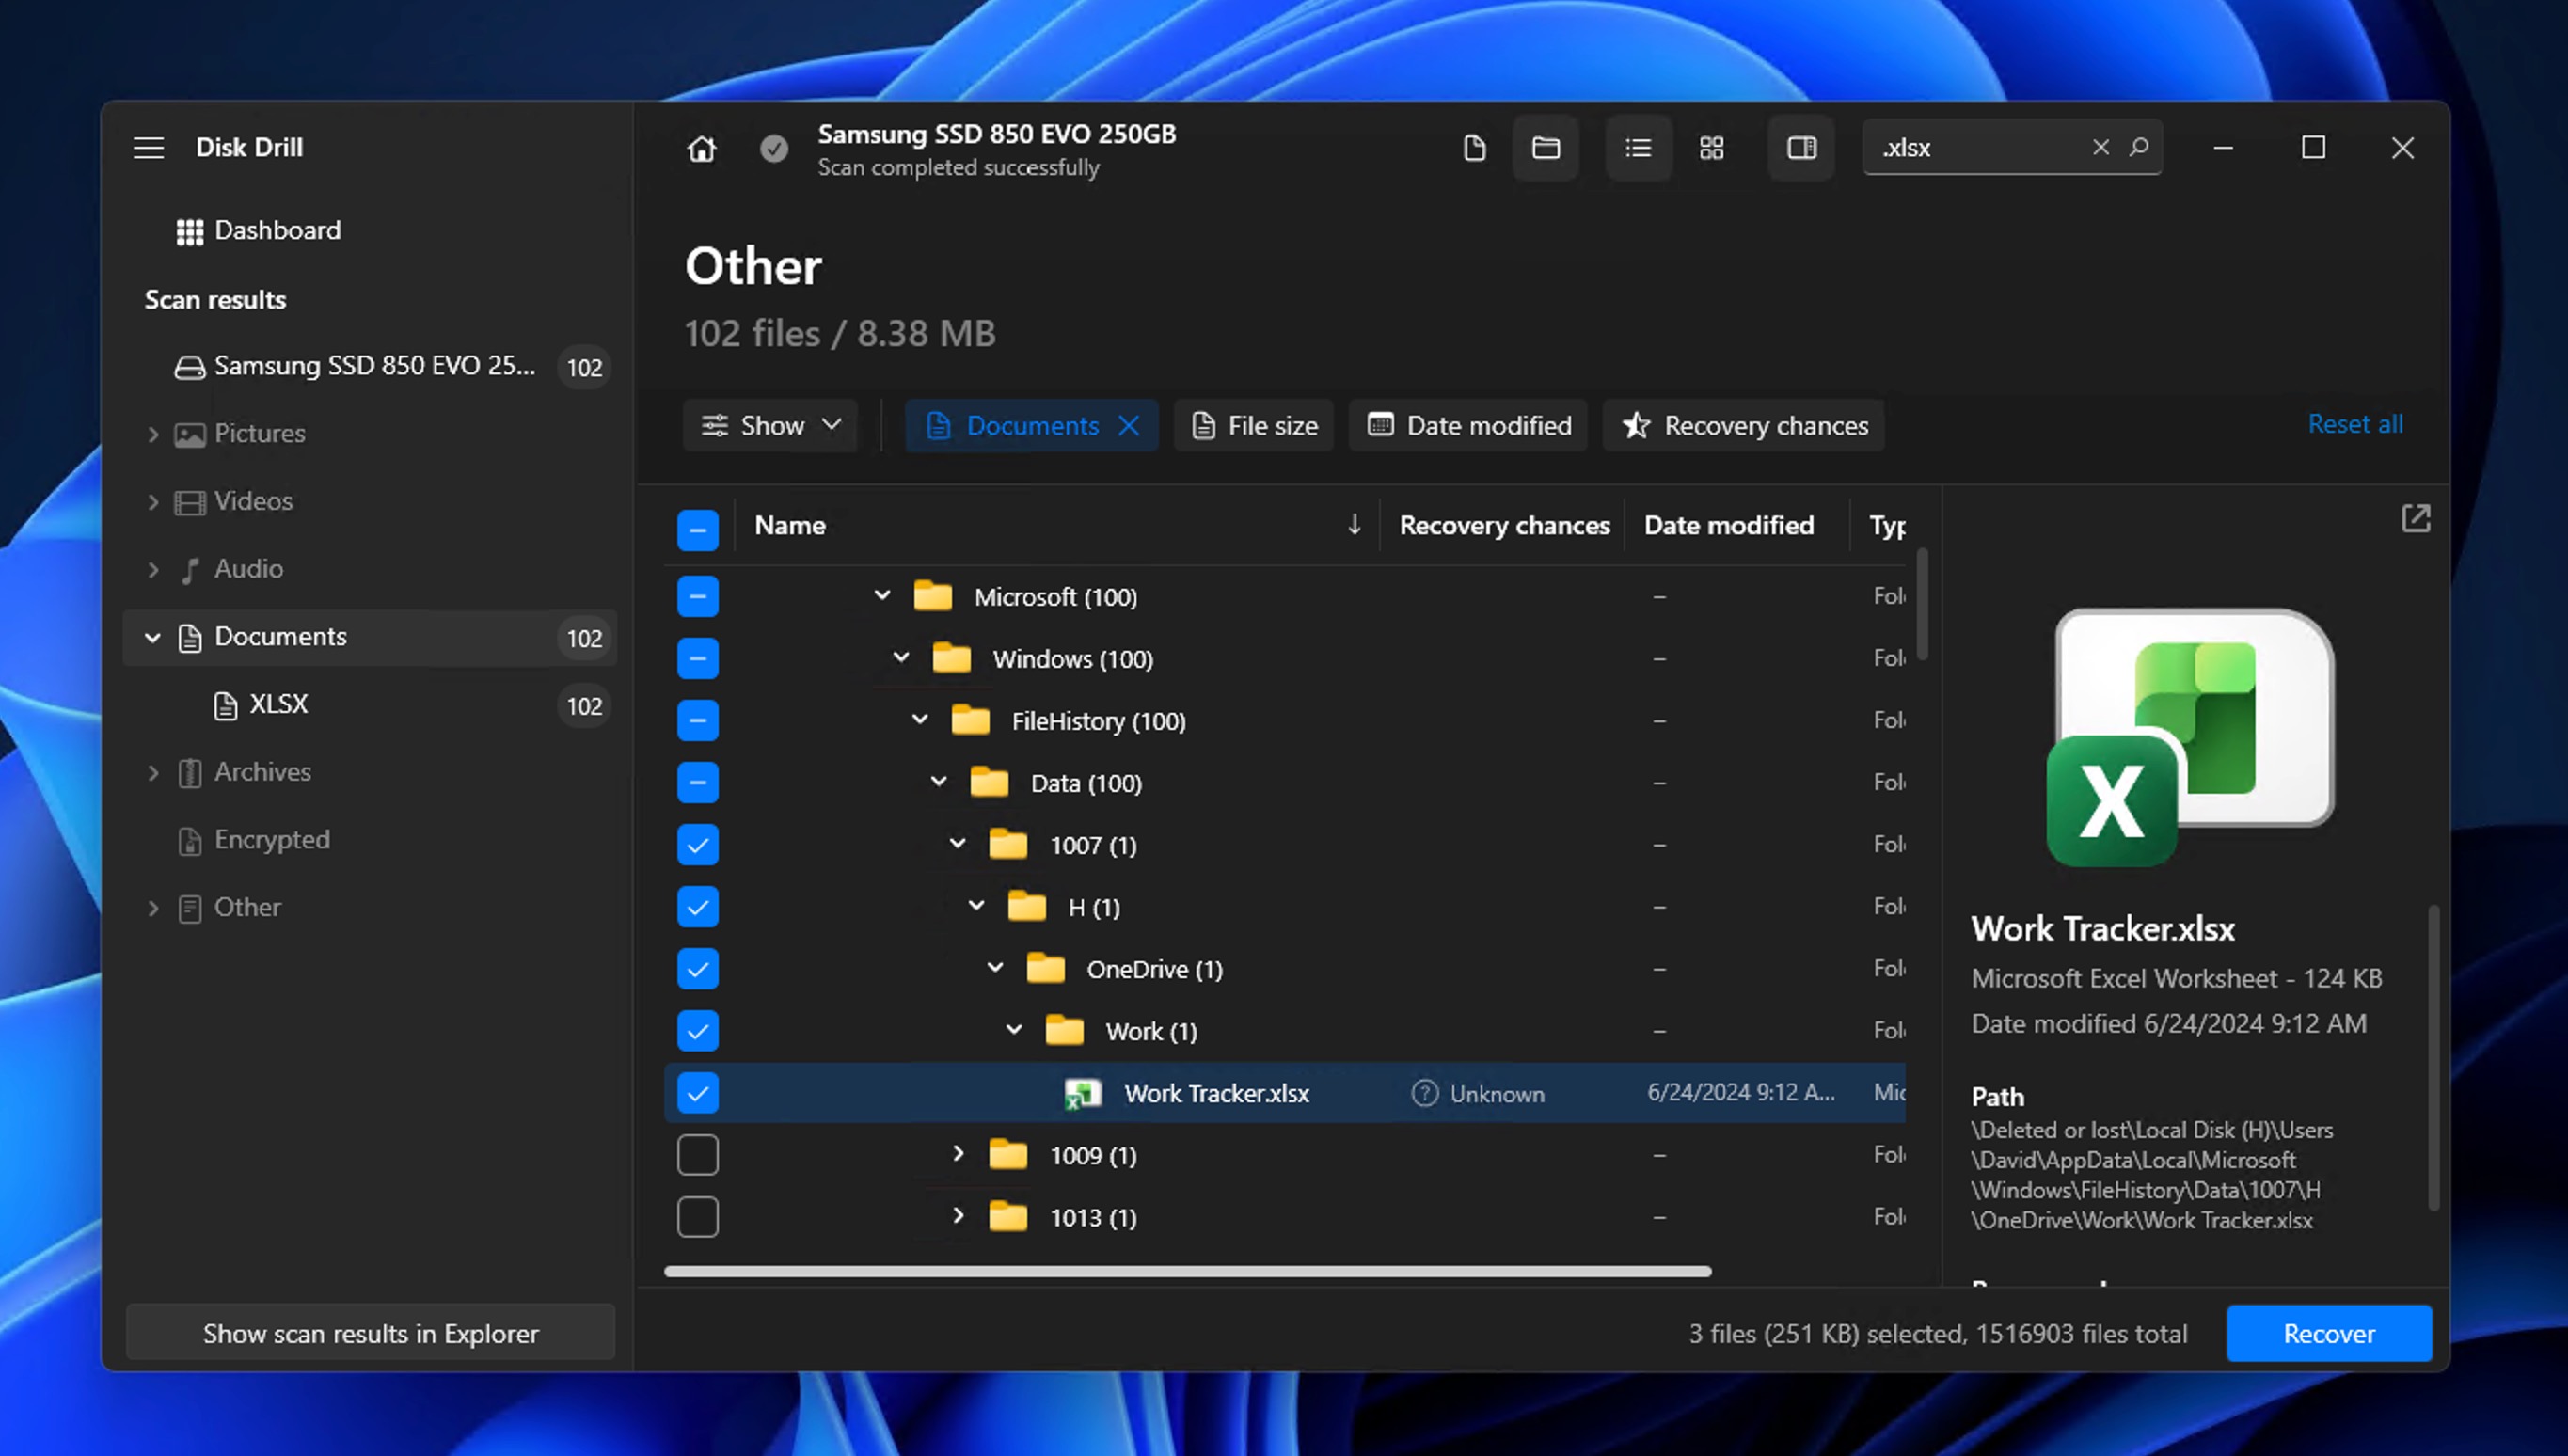2568x1456 pixels.
Task: Select Samsung SSD 850 EVO scan result
Action: (370, 367)
